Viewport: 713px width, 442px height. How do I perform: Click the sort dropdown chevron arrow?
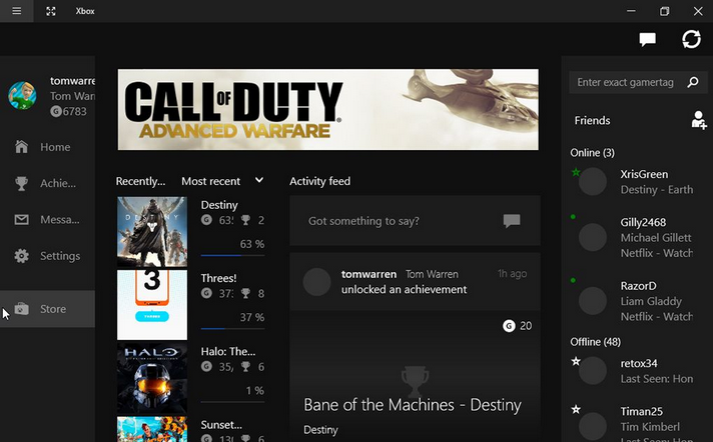coord(259,180)
